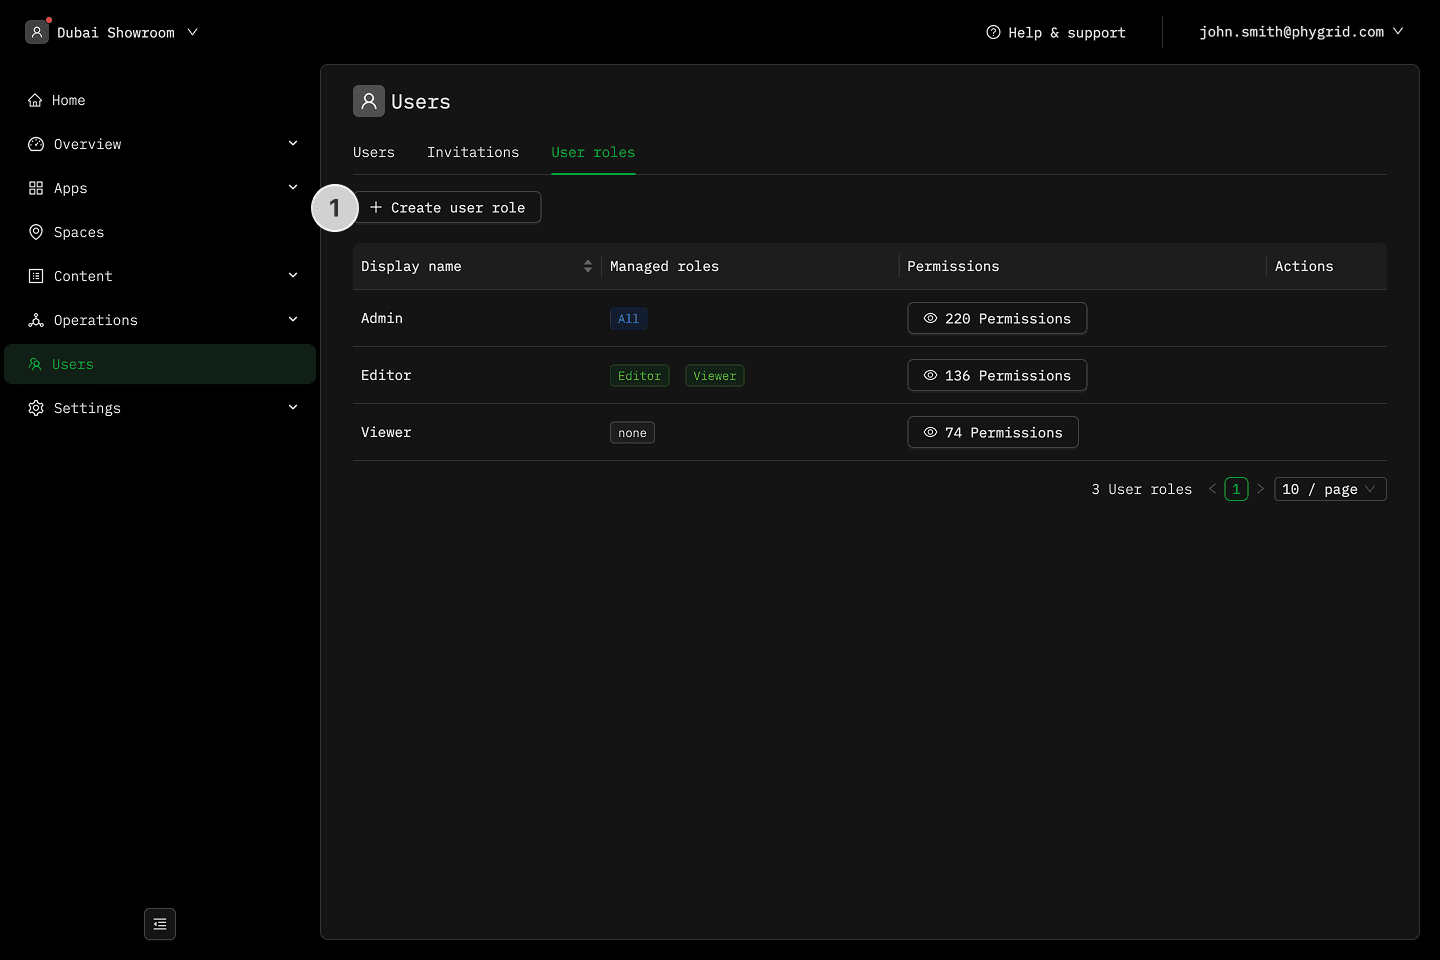This screenshot has width=1440, height=960.
Task: Open the 10 / page size dropdown
Action: (x=1329, y=489)
